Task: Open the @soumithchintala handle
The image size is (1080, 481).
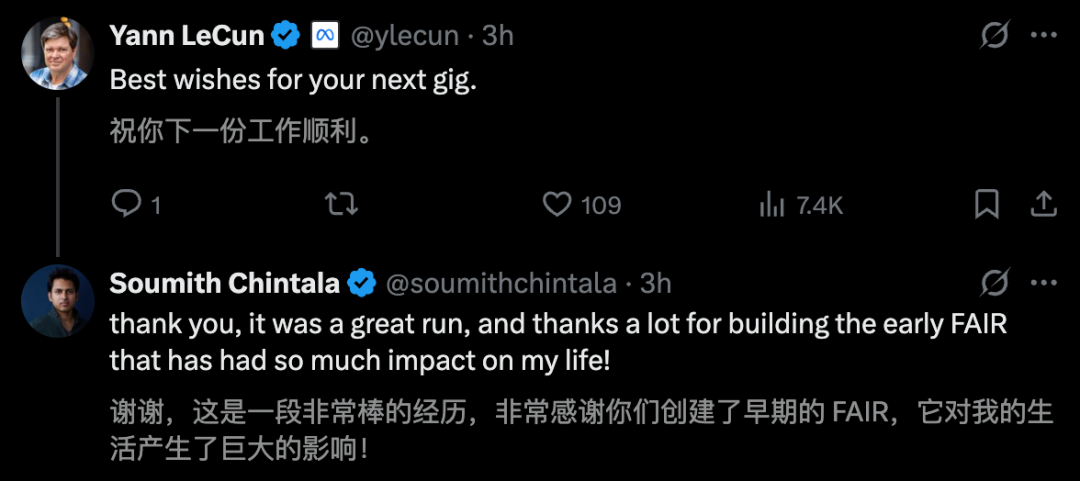Action: click(x=500, y=283)
